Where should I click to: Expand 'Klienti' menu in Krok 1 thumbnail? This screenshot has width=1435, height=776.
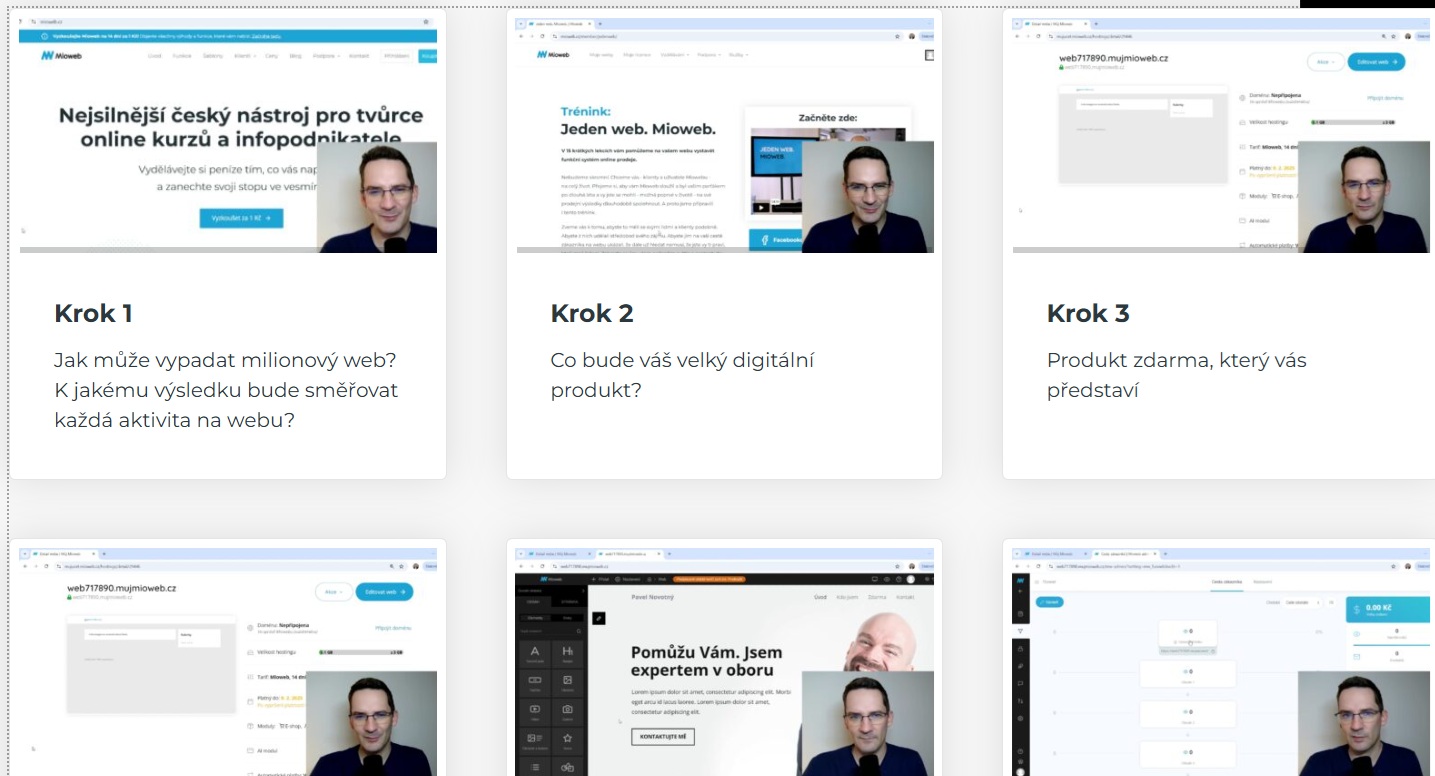[x=243, y=56]
